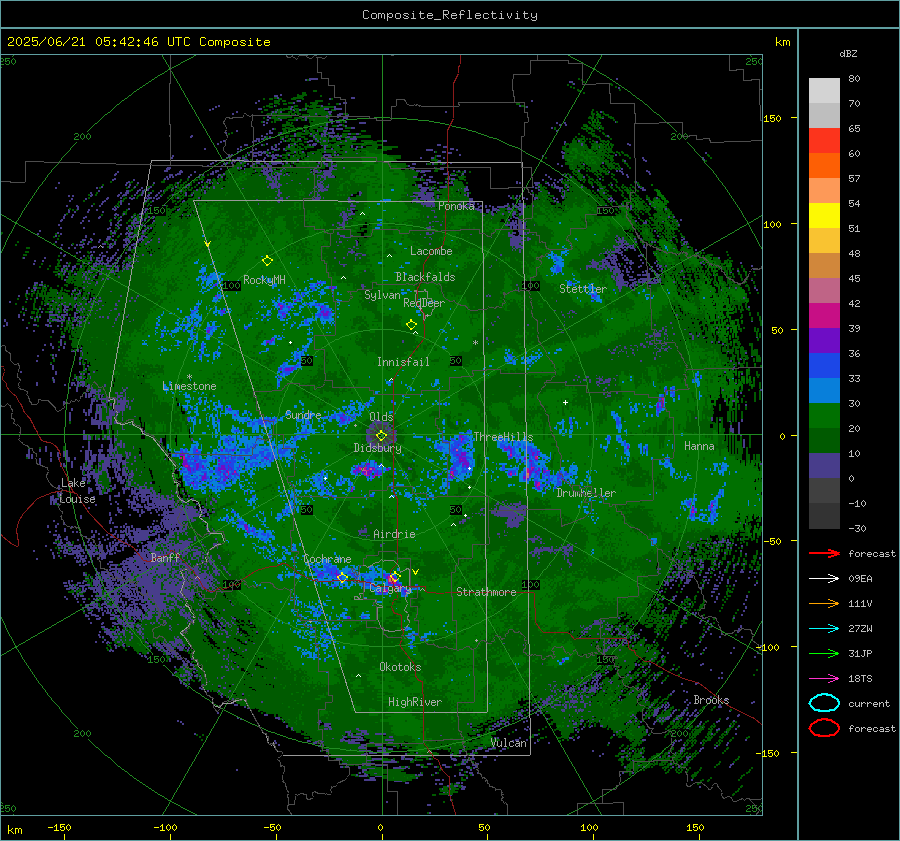Click the km unit label at bottom left
900x841 pixels.
15,830
